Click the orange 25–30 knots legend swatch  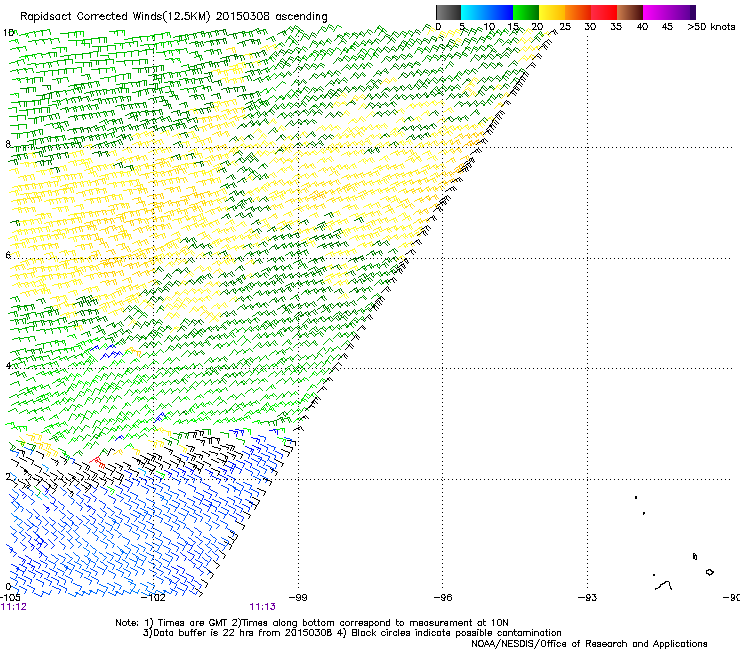578,12
